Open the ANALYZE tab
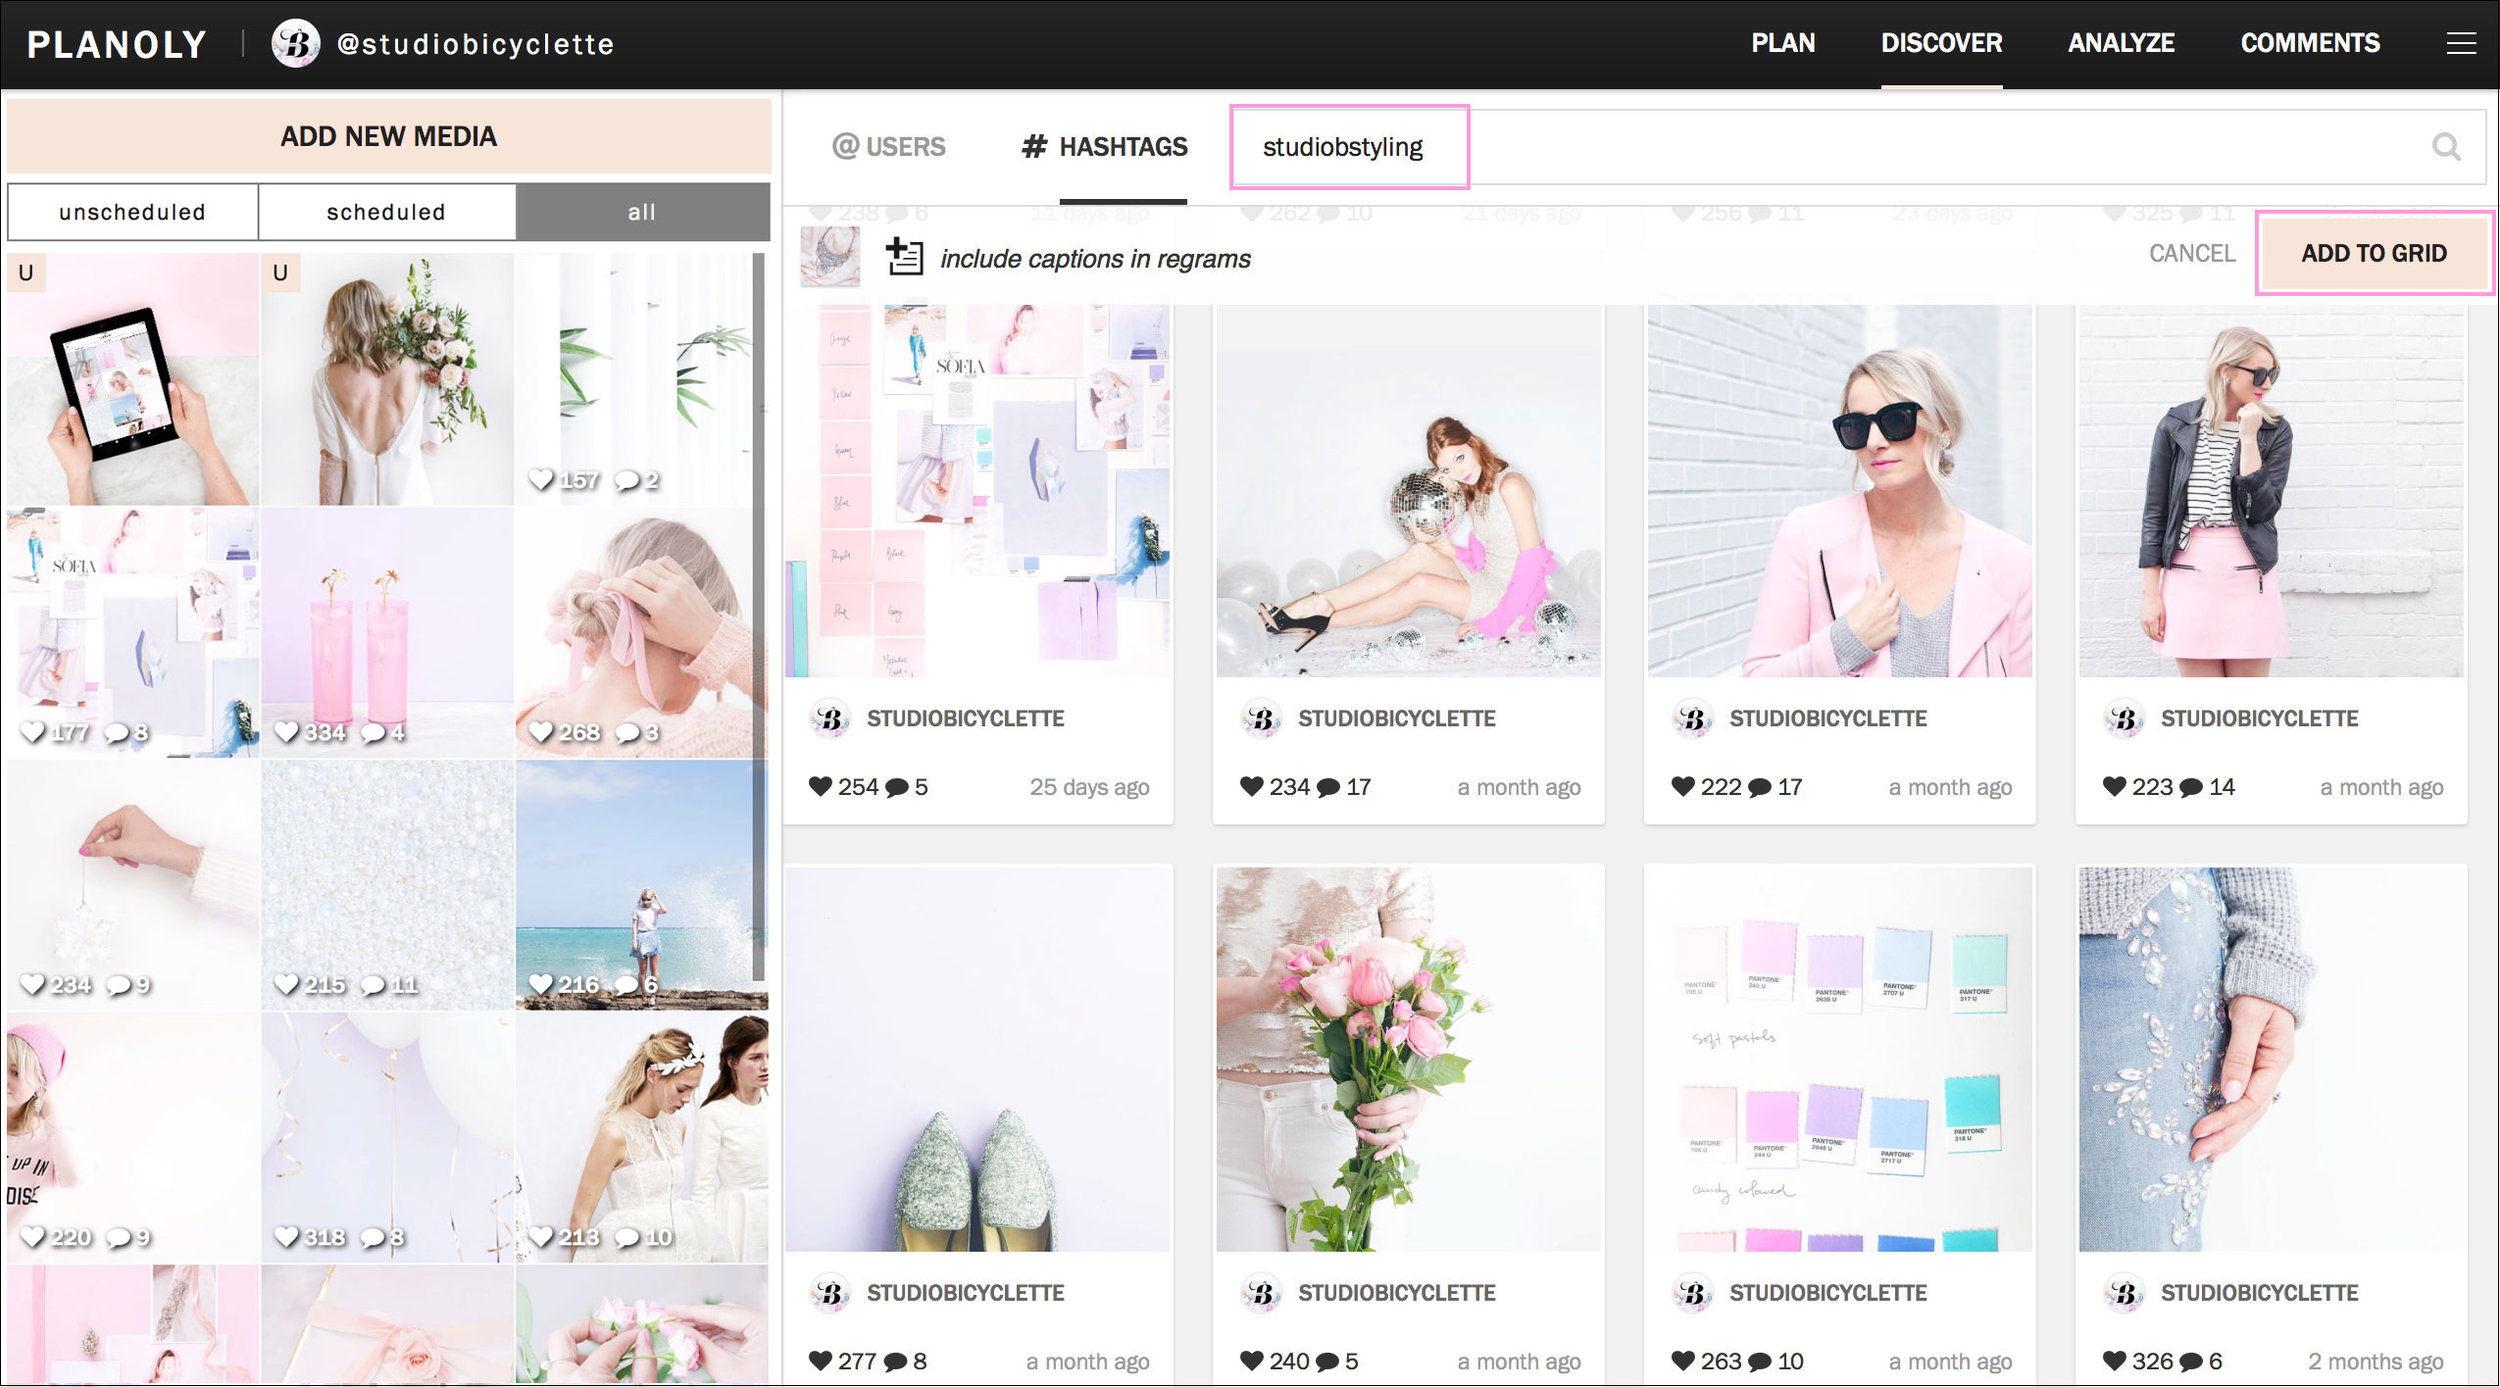 pyautogui.click(x=2121, y=43)
